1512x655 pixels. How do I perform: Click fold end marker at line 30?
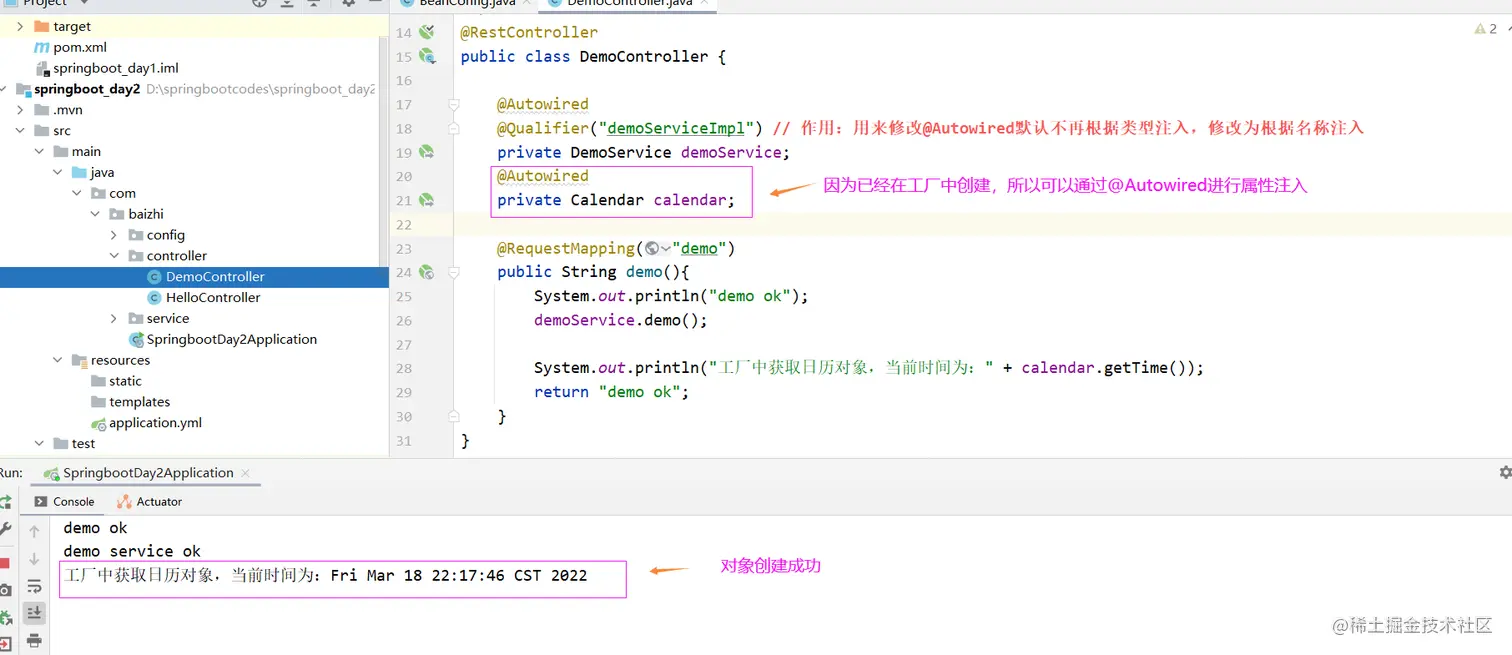coord(454,416)
